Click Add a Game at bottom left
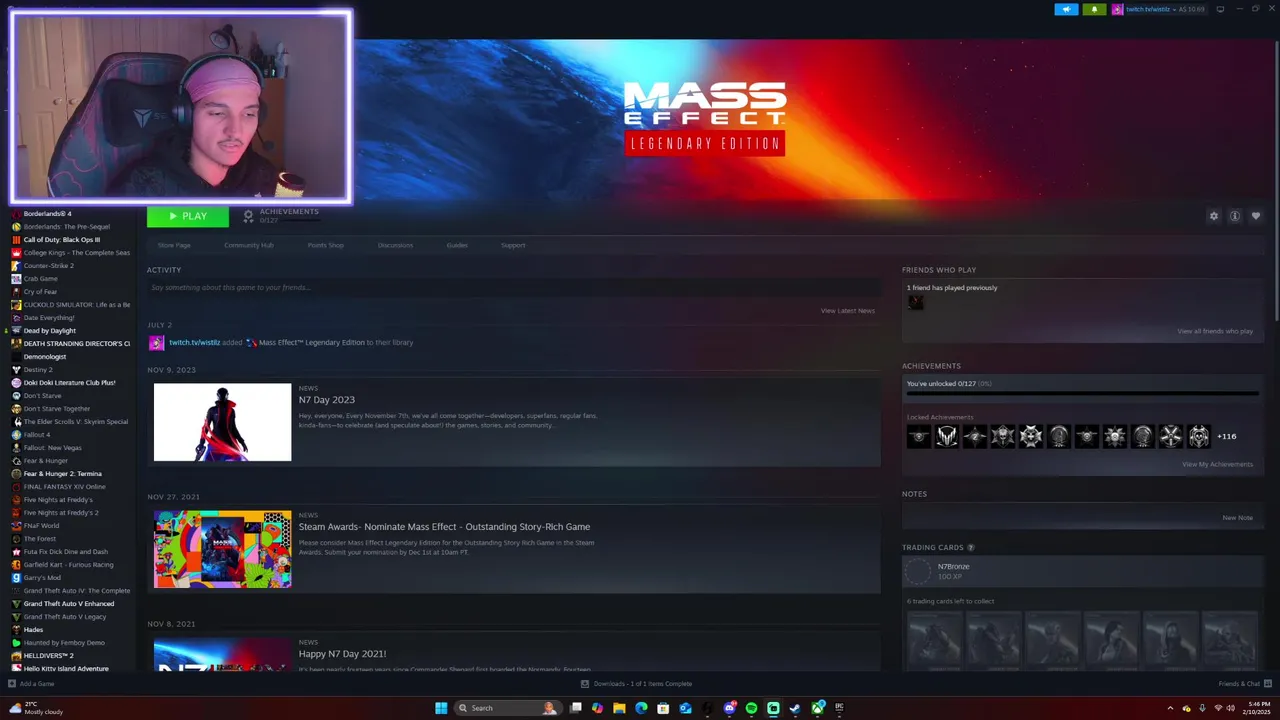 click(31, 684)
